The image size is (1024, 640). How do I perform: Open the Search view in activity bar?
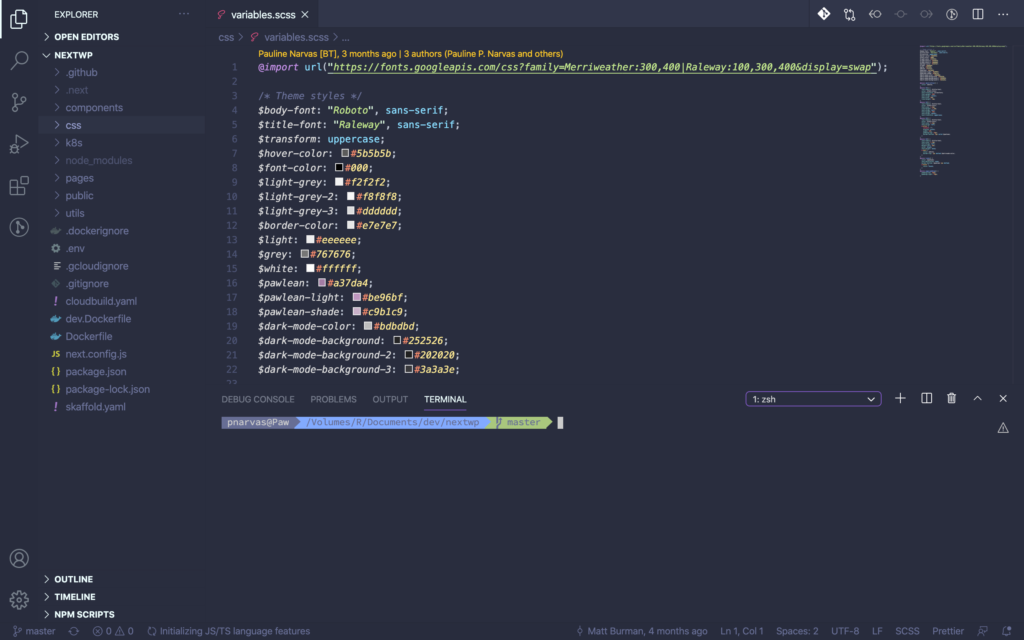click(x=19, y=60)
